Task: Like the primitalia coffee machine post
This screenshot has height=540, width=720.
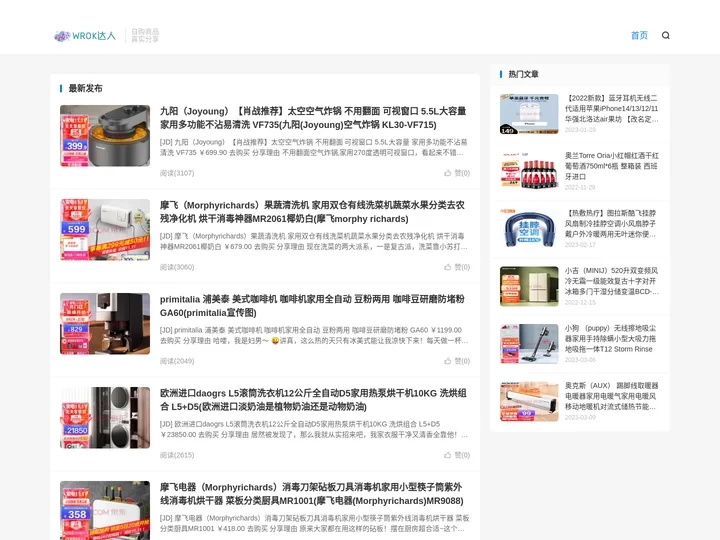Action: [457, 361]
